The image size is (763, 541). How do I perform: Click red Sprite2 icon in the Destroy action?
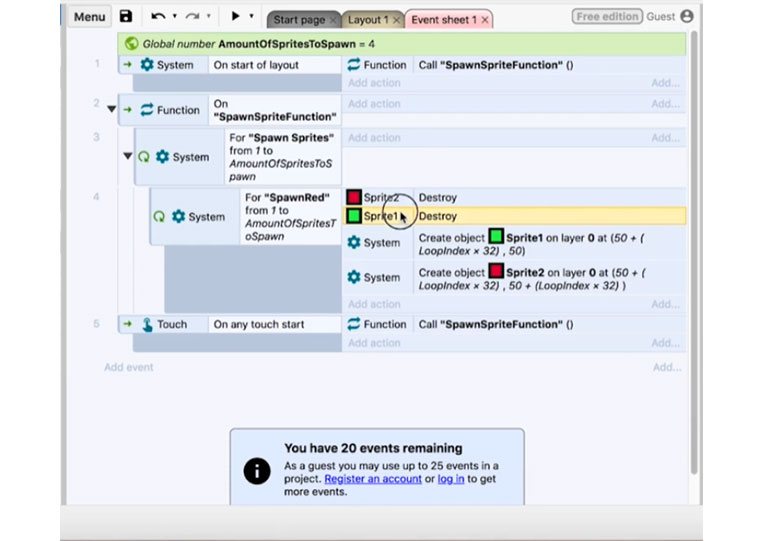pos(354,197)
